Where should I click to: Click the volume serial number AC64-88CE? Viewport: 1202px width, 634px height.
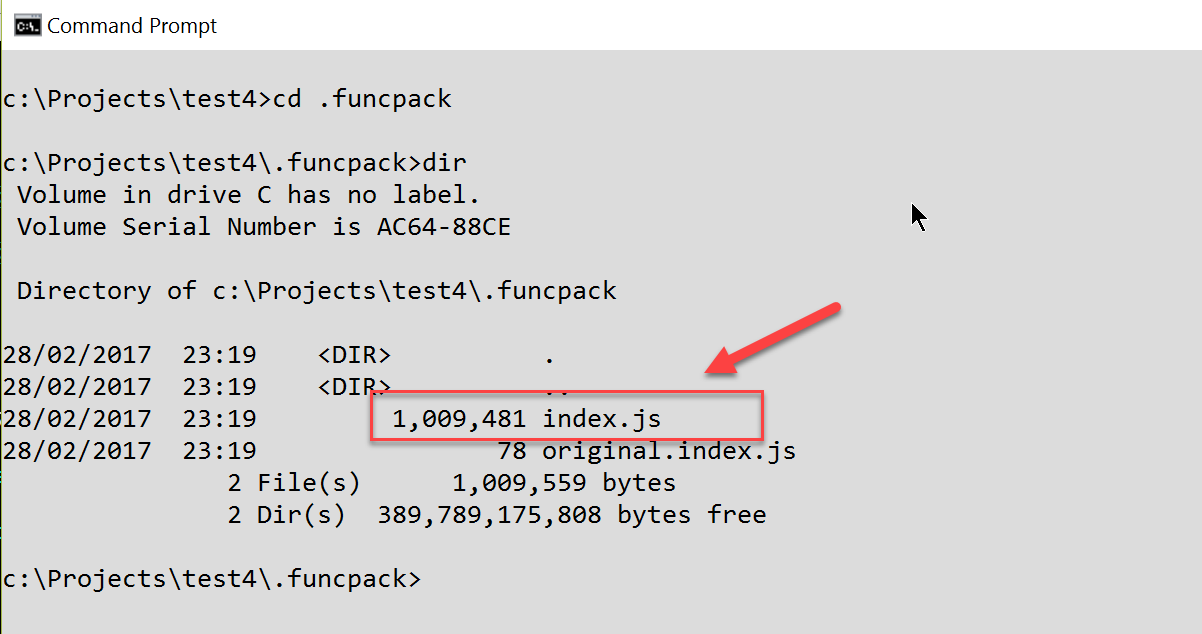pos(444,227)
